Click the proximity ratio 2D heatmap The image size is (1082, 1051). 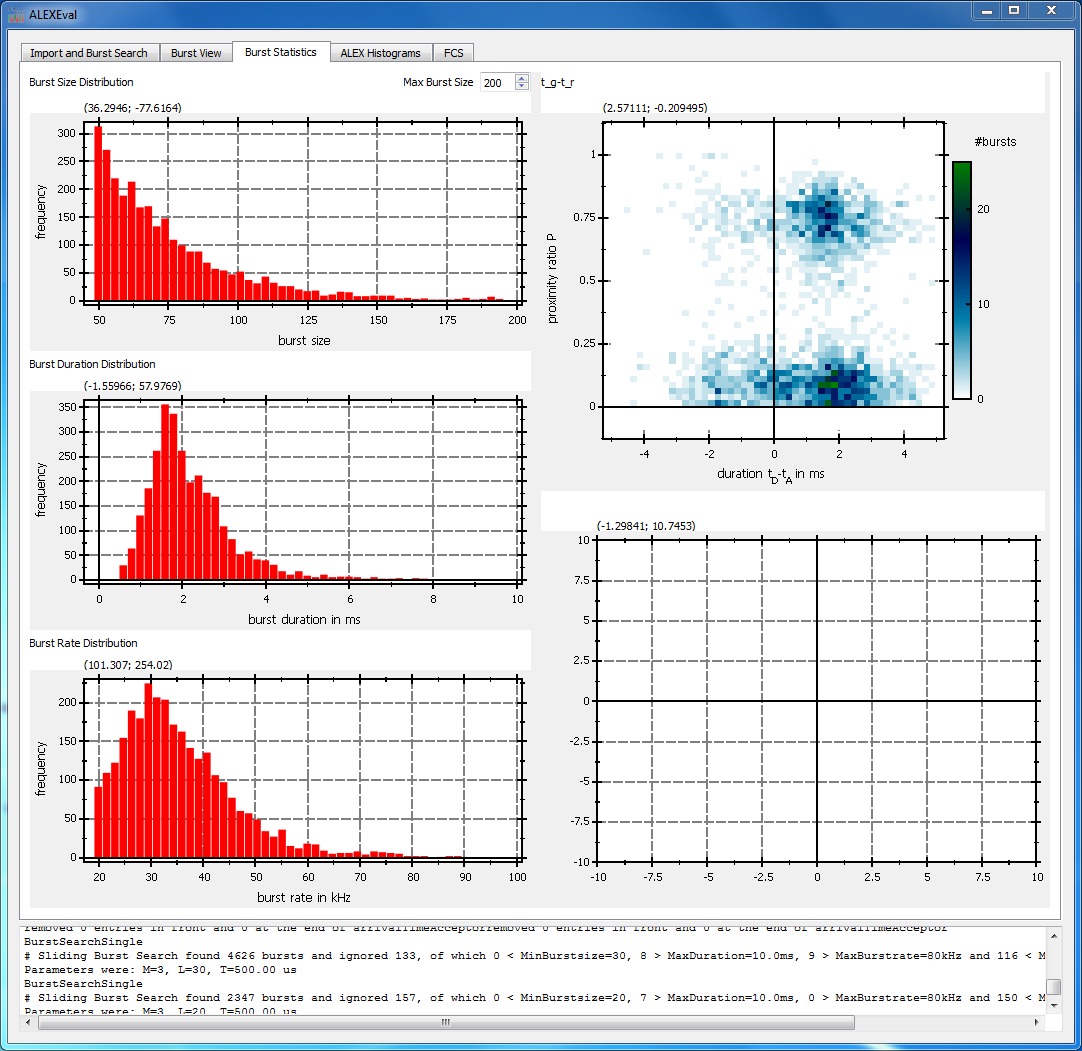click(773, 280)
